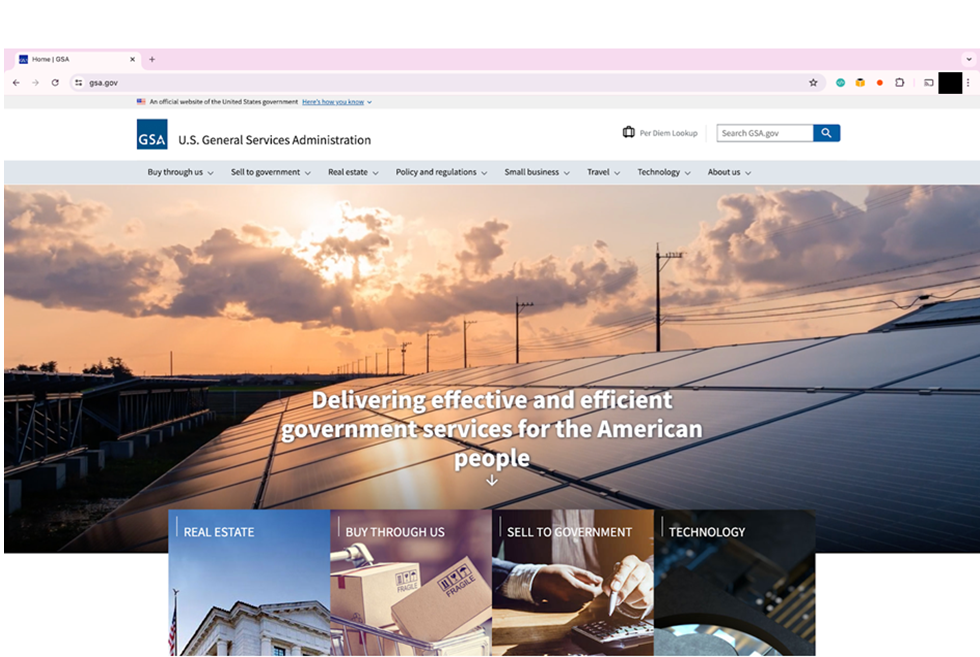Bookmark this page with the star icon
The width and height of the screenshot is (980, 657).
click(813, 83)
